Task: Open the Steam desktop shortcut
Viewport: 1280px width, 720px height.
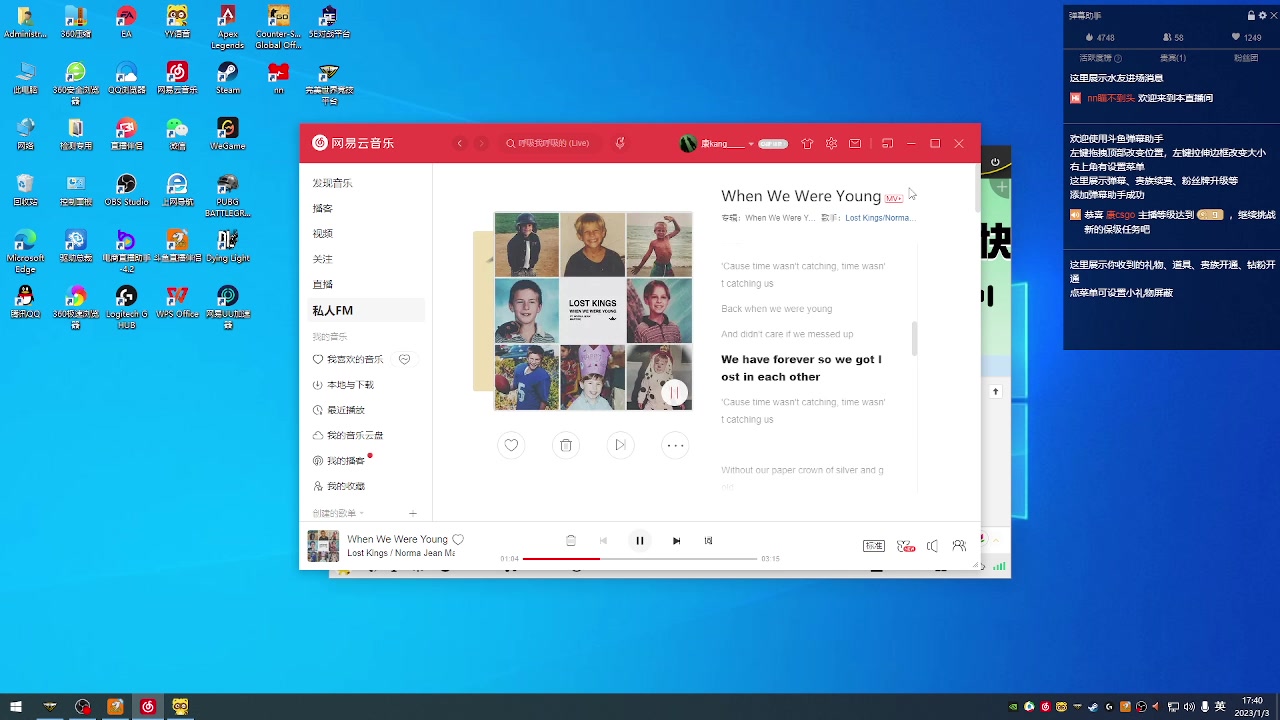Action: pos(228,78)
